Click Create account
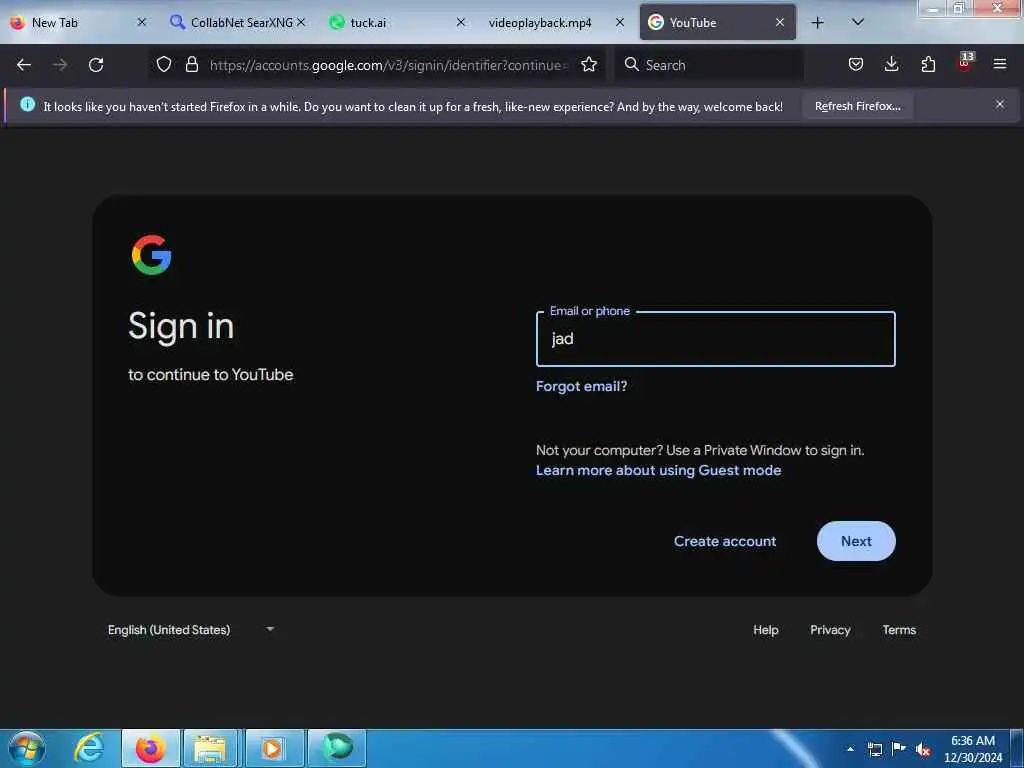 pyautogui.click(x=725, y=541)
